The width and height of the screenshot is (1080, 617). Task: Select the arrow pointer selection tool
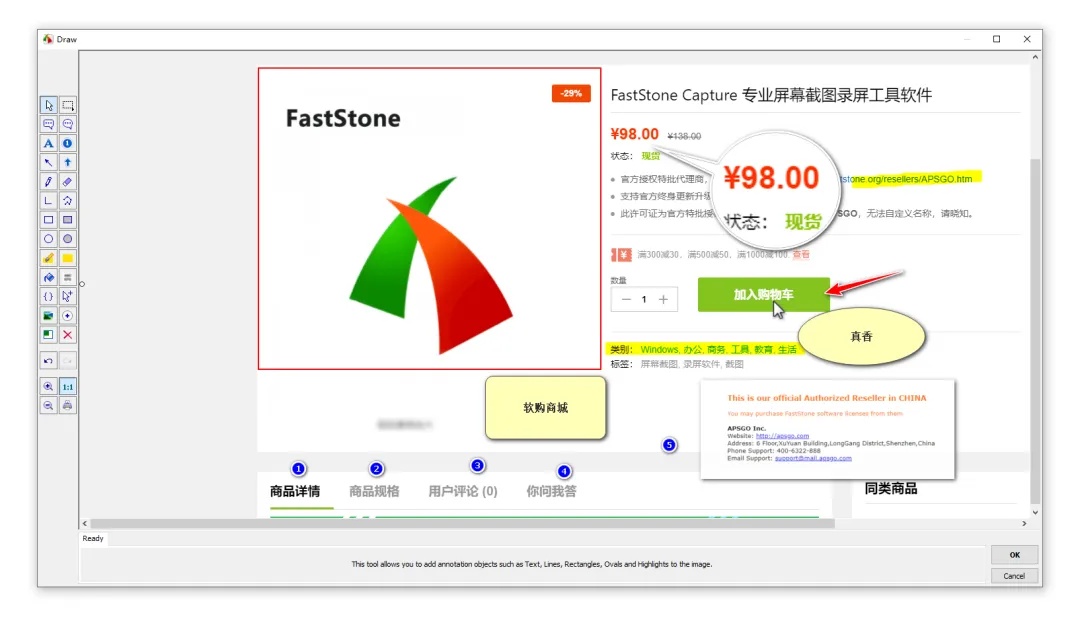click(x=48, y=105)
